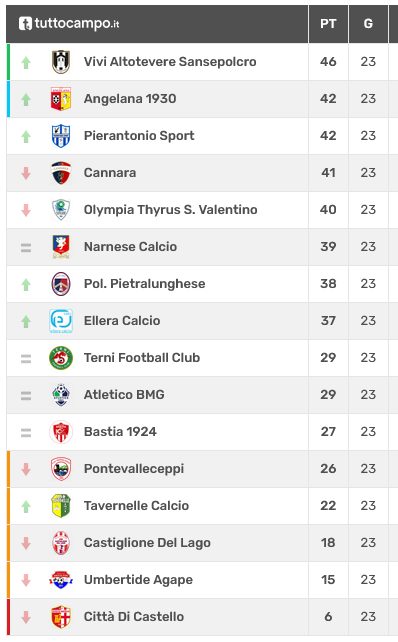Open the Castiglione Del Lago team link
Image resolution: width=398 pixels, height=642 pixels.
[x=147, y=543]
